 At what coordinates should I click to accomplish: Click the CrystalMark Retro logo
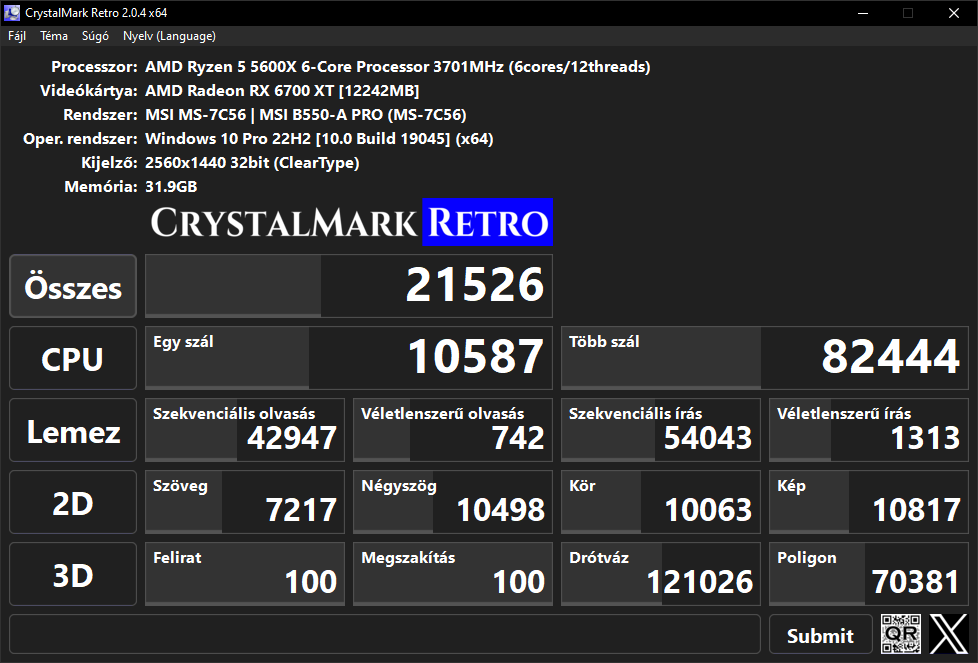351,222
